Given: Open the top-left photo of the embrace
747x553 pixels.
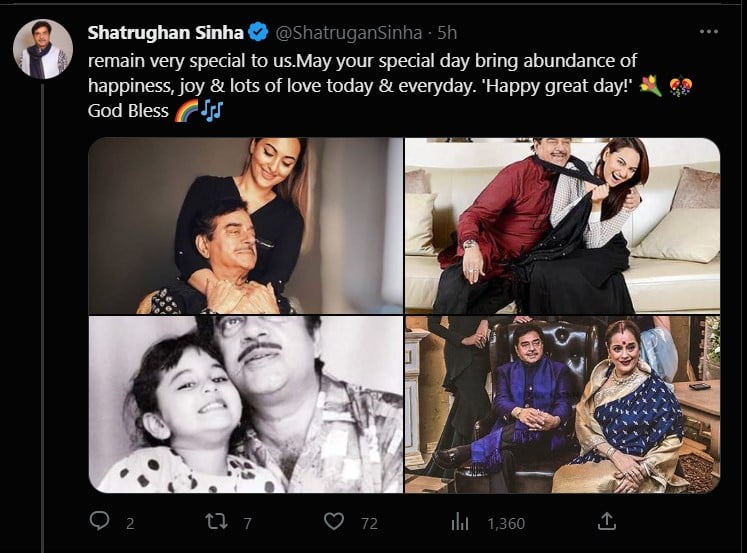Looking at the screenshot, I should tap(245, 226).
